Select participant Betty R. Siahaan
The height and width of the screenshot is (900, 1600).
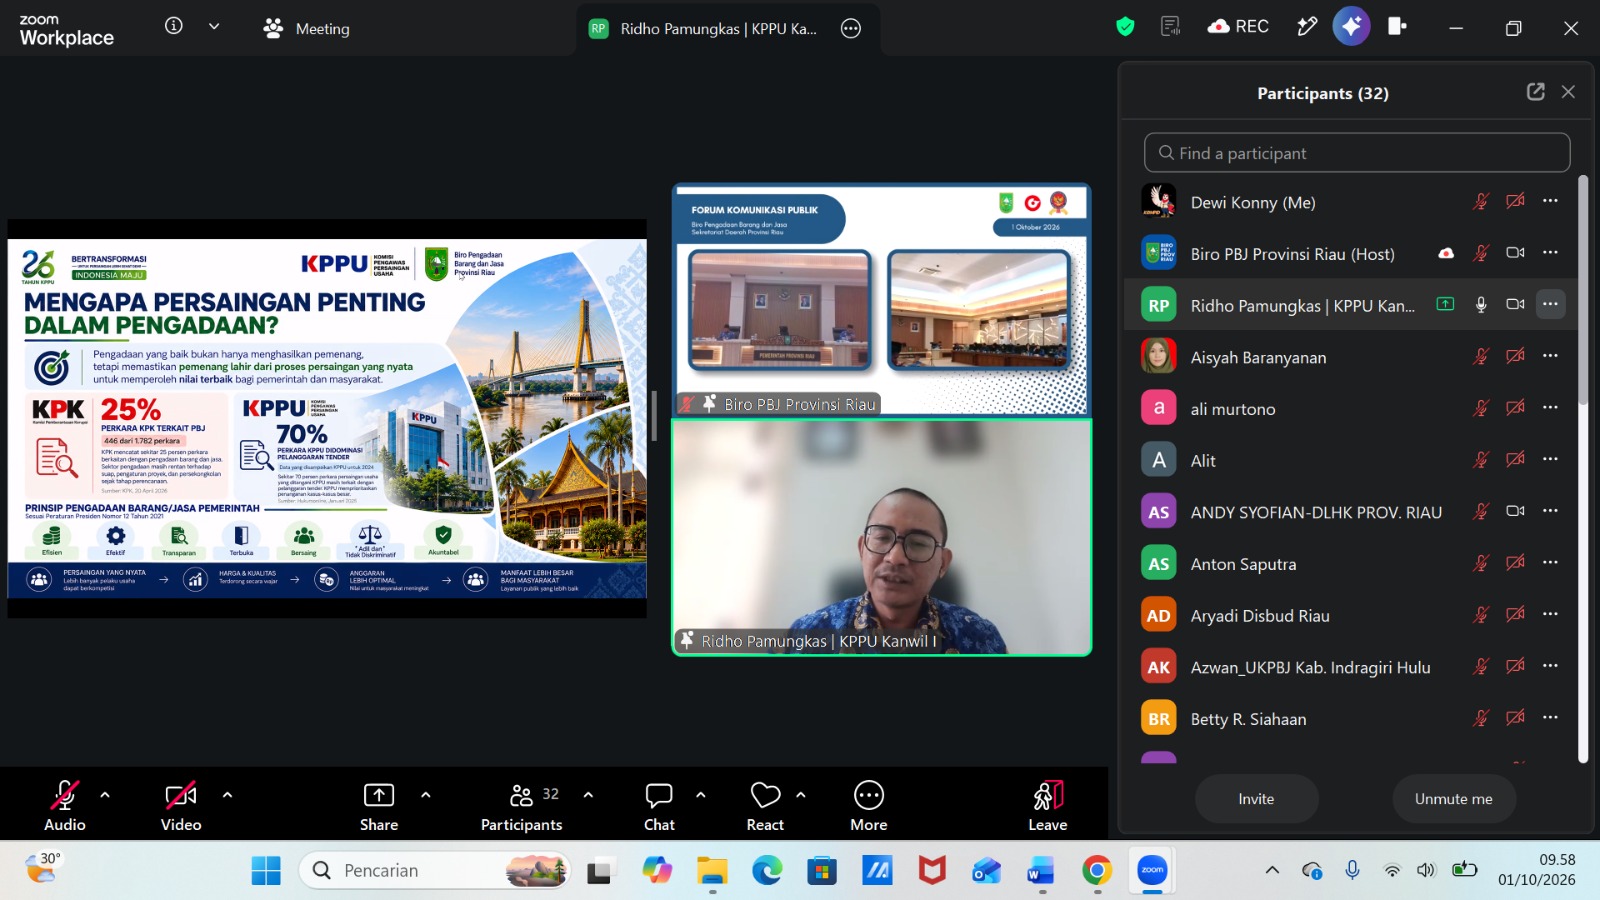(1352, 719)
